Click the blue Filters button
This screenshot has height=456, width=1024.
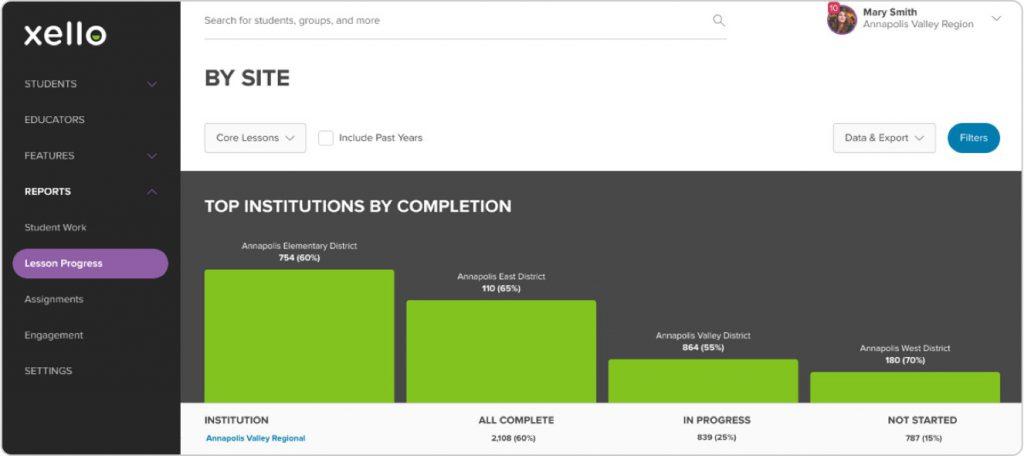click(x=973, y=138)
